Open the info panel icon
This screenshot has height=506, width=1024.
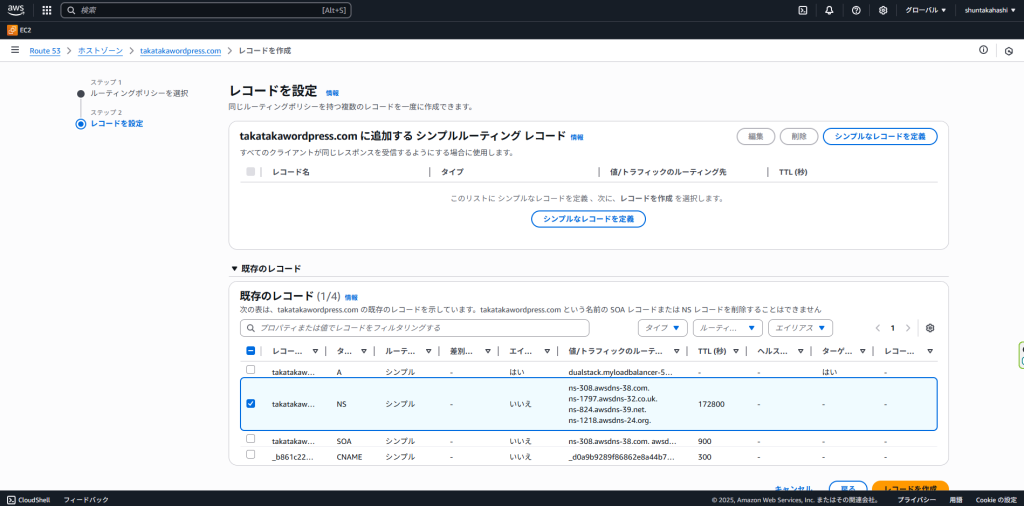983,50
